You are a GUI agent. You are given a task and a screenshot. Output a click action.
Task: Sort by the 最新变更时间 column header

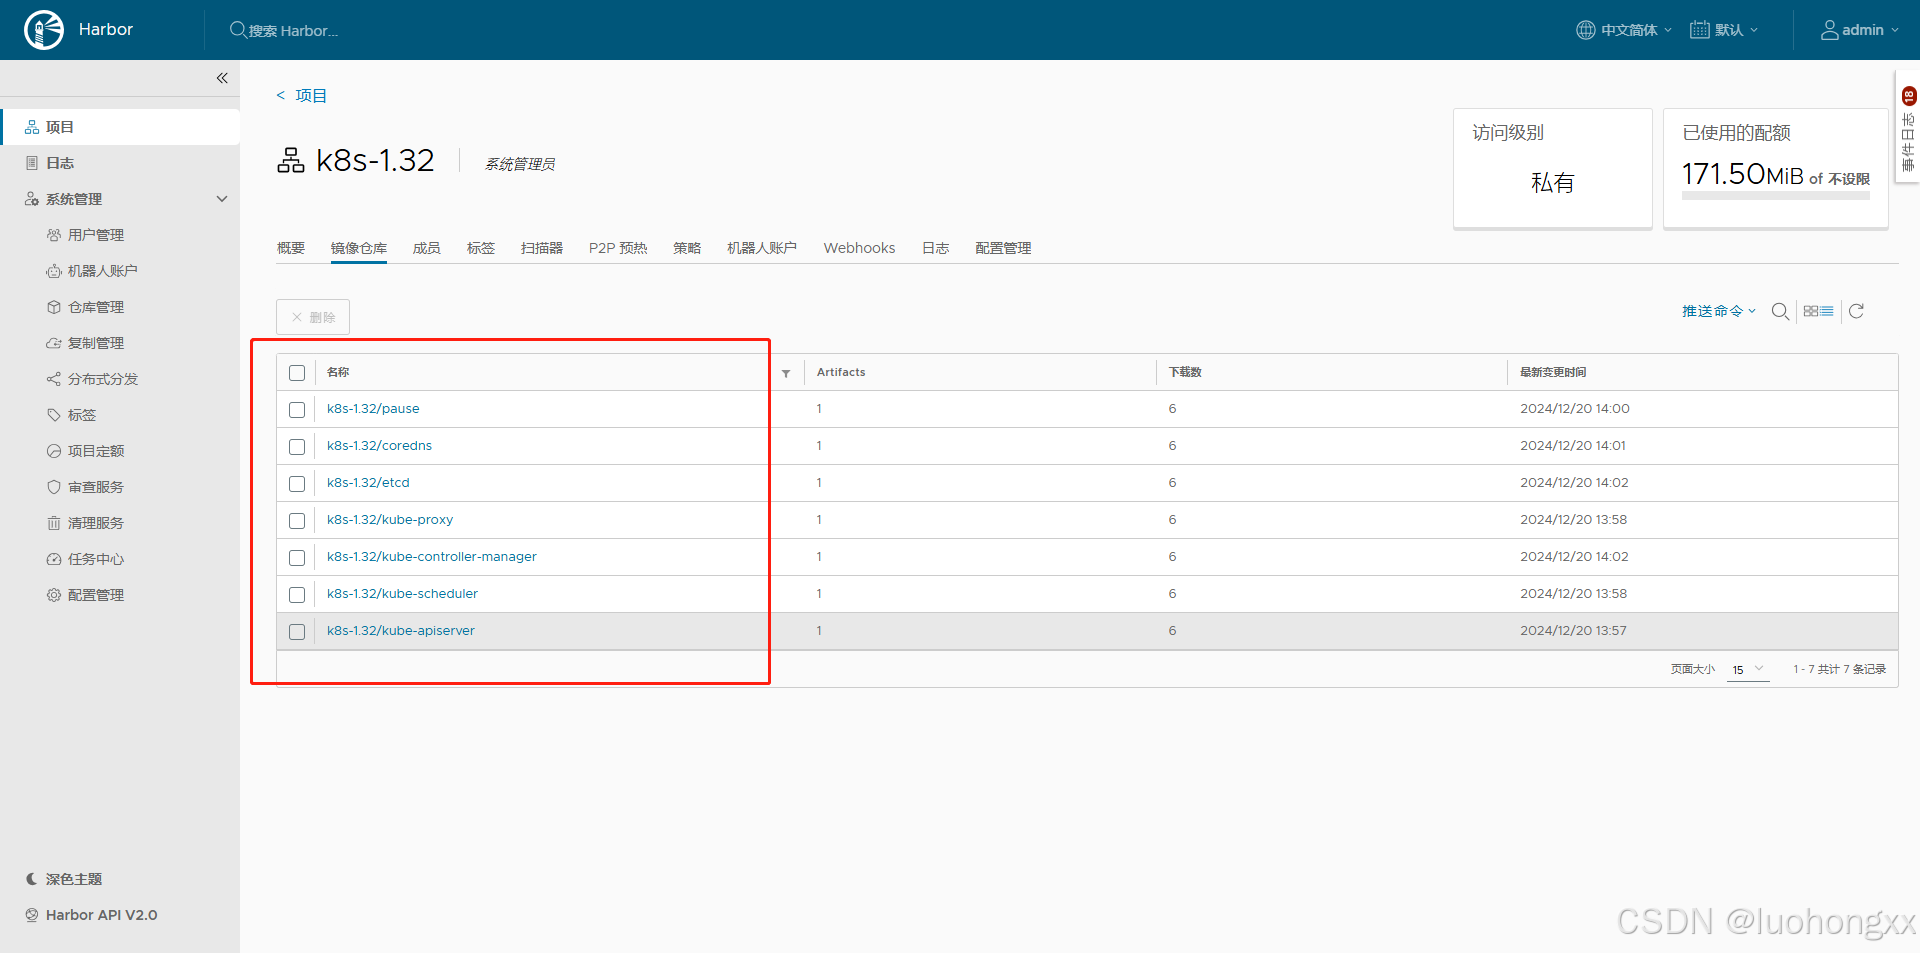tap(1553, 372)
